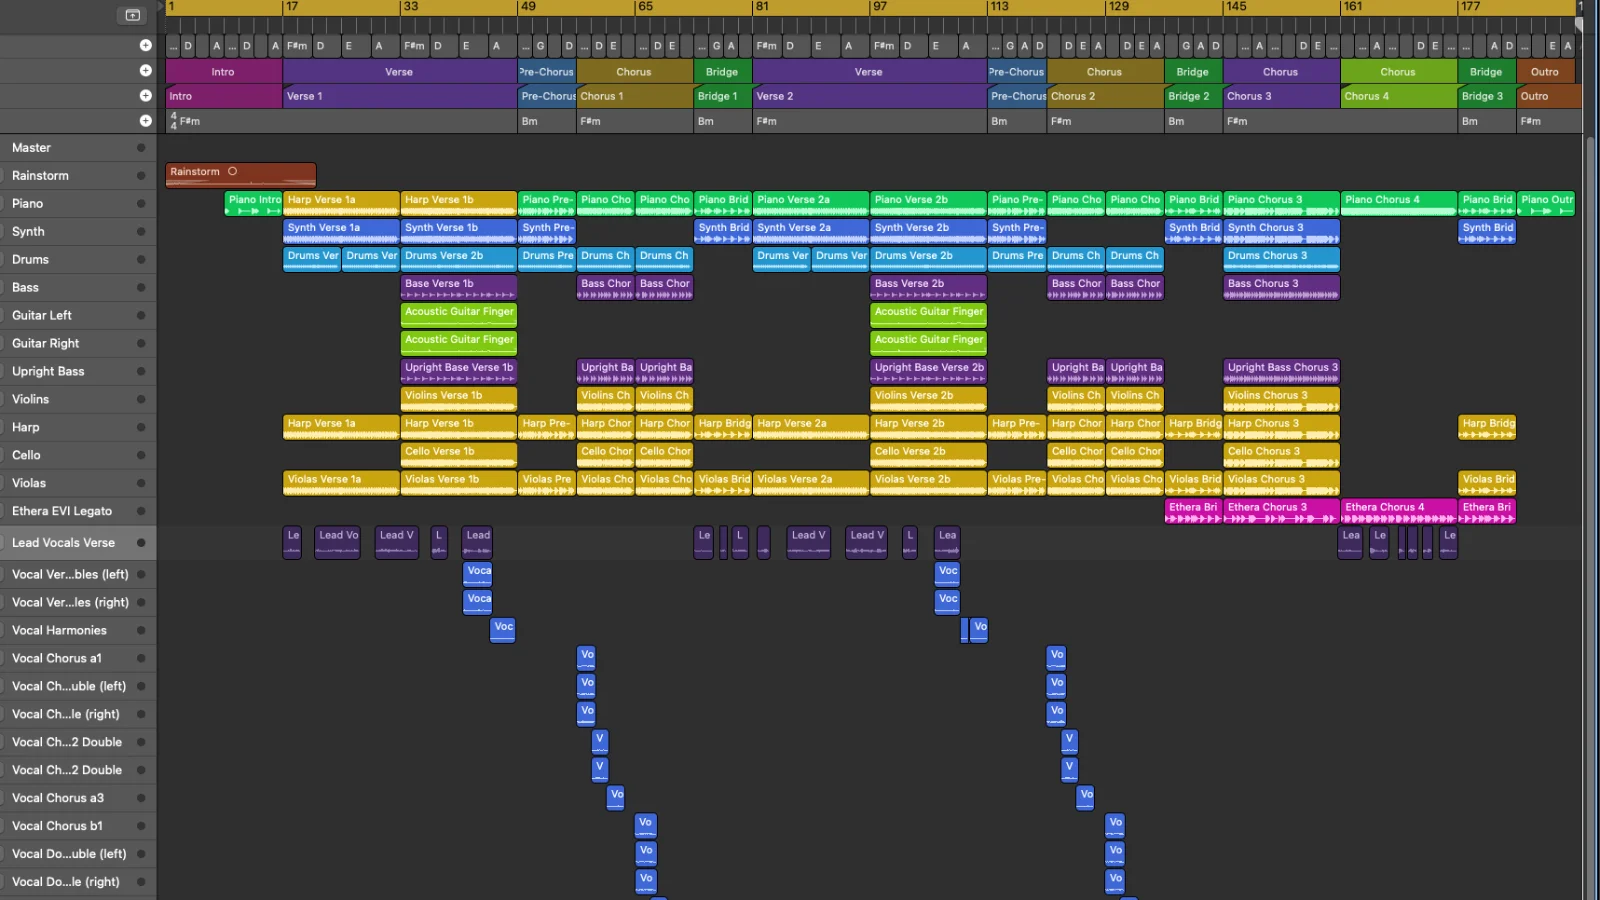Select the Ethera Chorus 3 region

[1280, 510]
